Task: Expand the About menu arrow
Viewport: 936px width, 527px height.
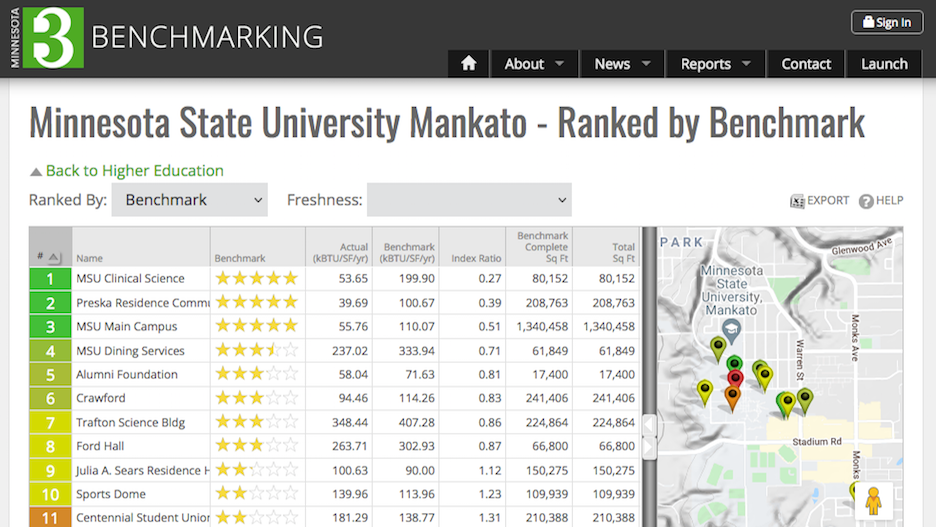Action: (x=559, y=63)
